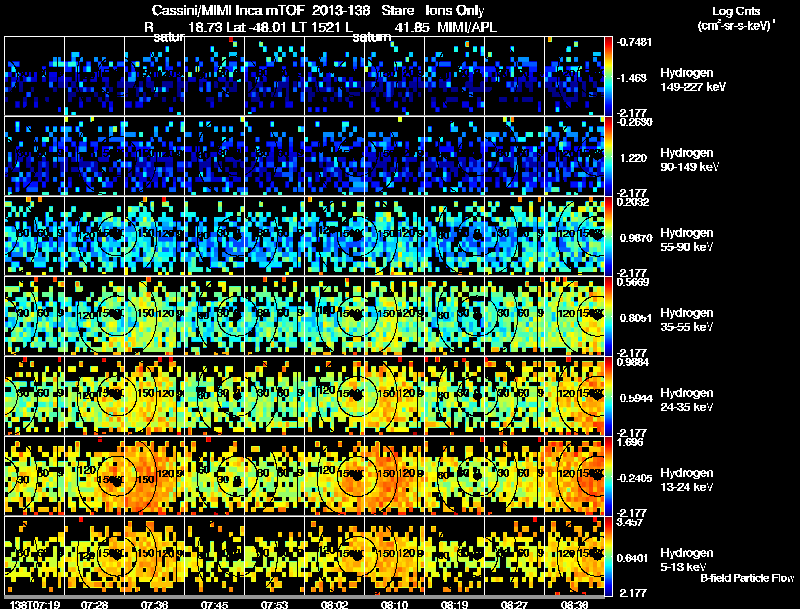Click the 3.457 scale maximum value
Screen dimensions: 800x609
tap(630, 522)
